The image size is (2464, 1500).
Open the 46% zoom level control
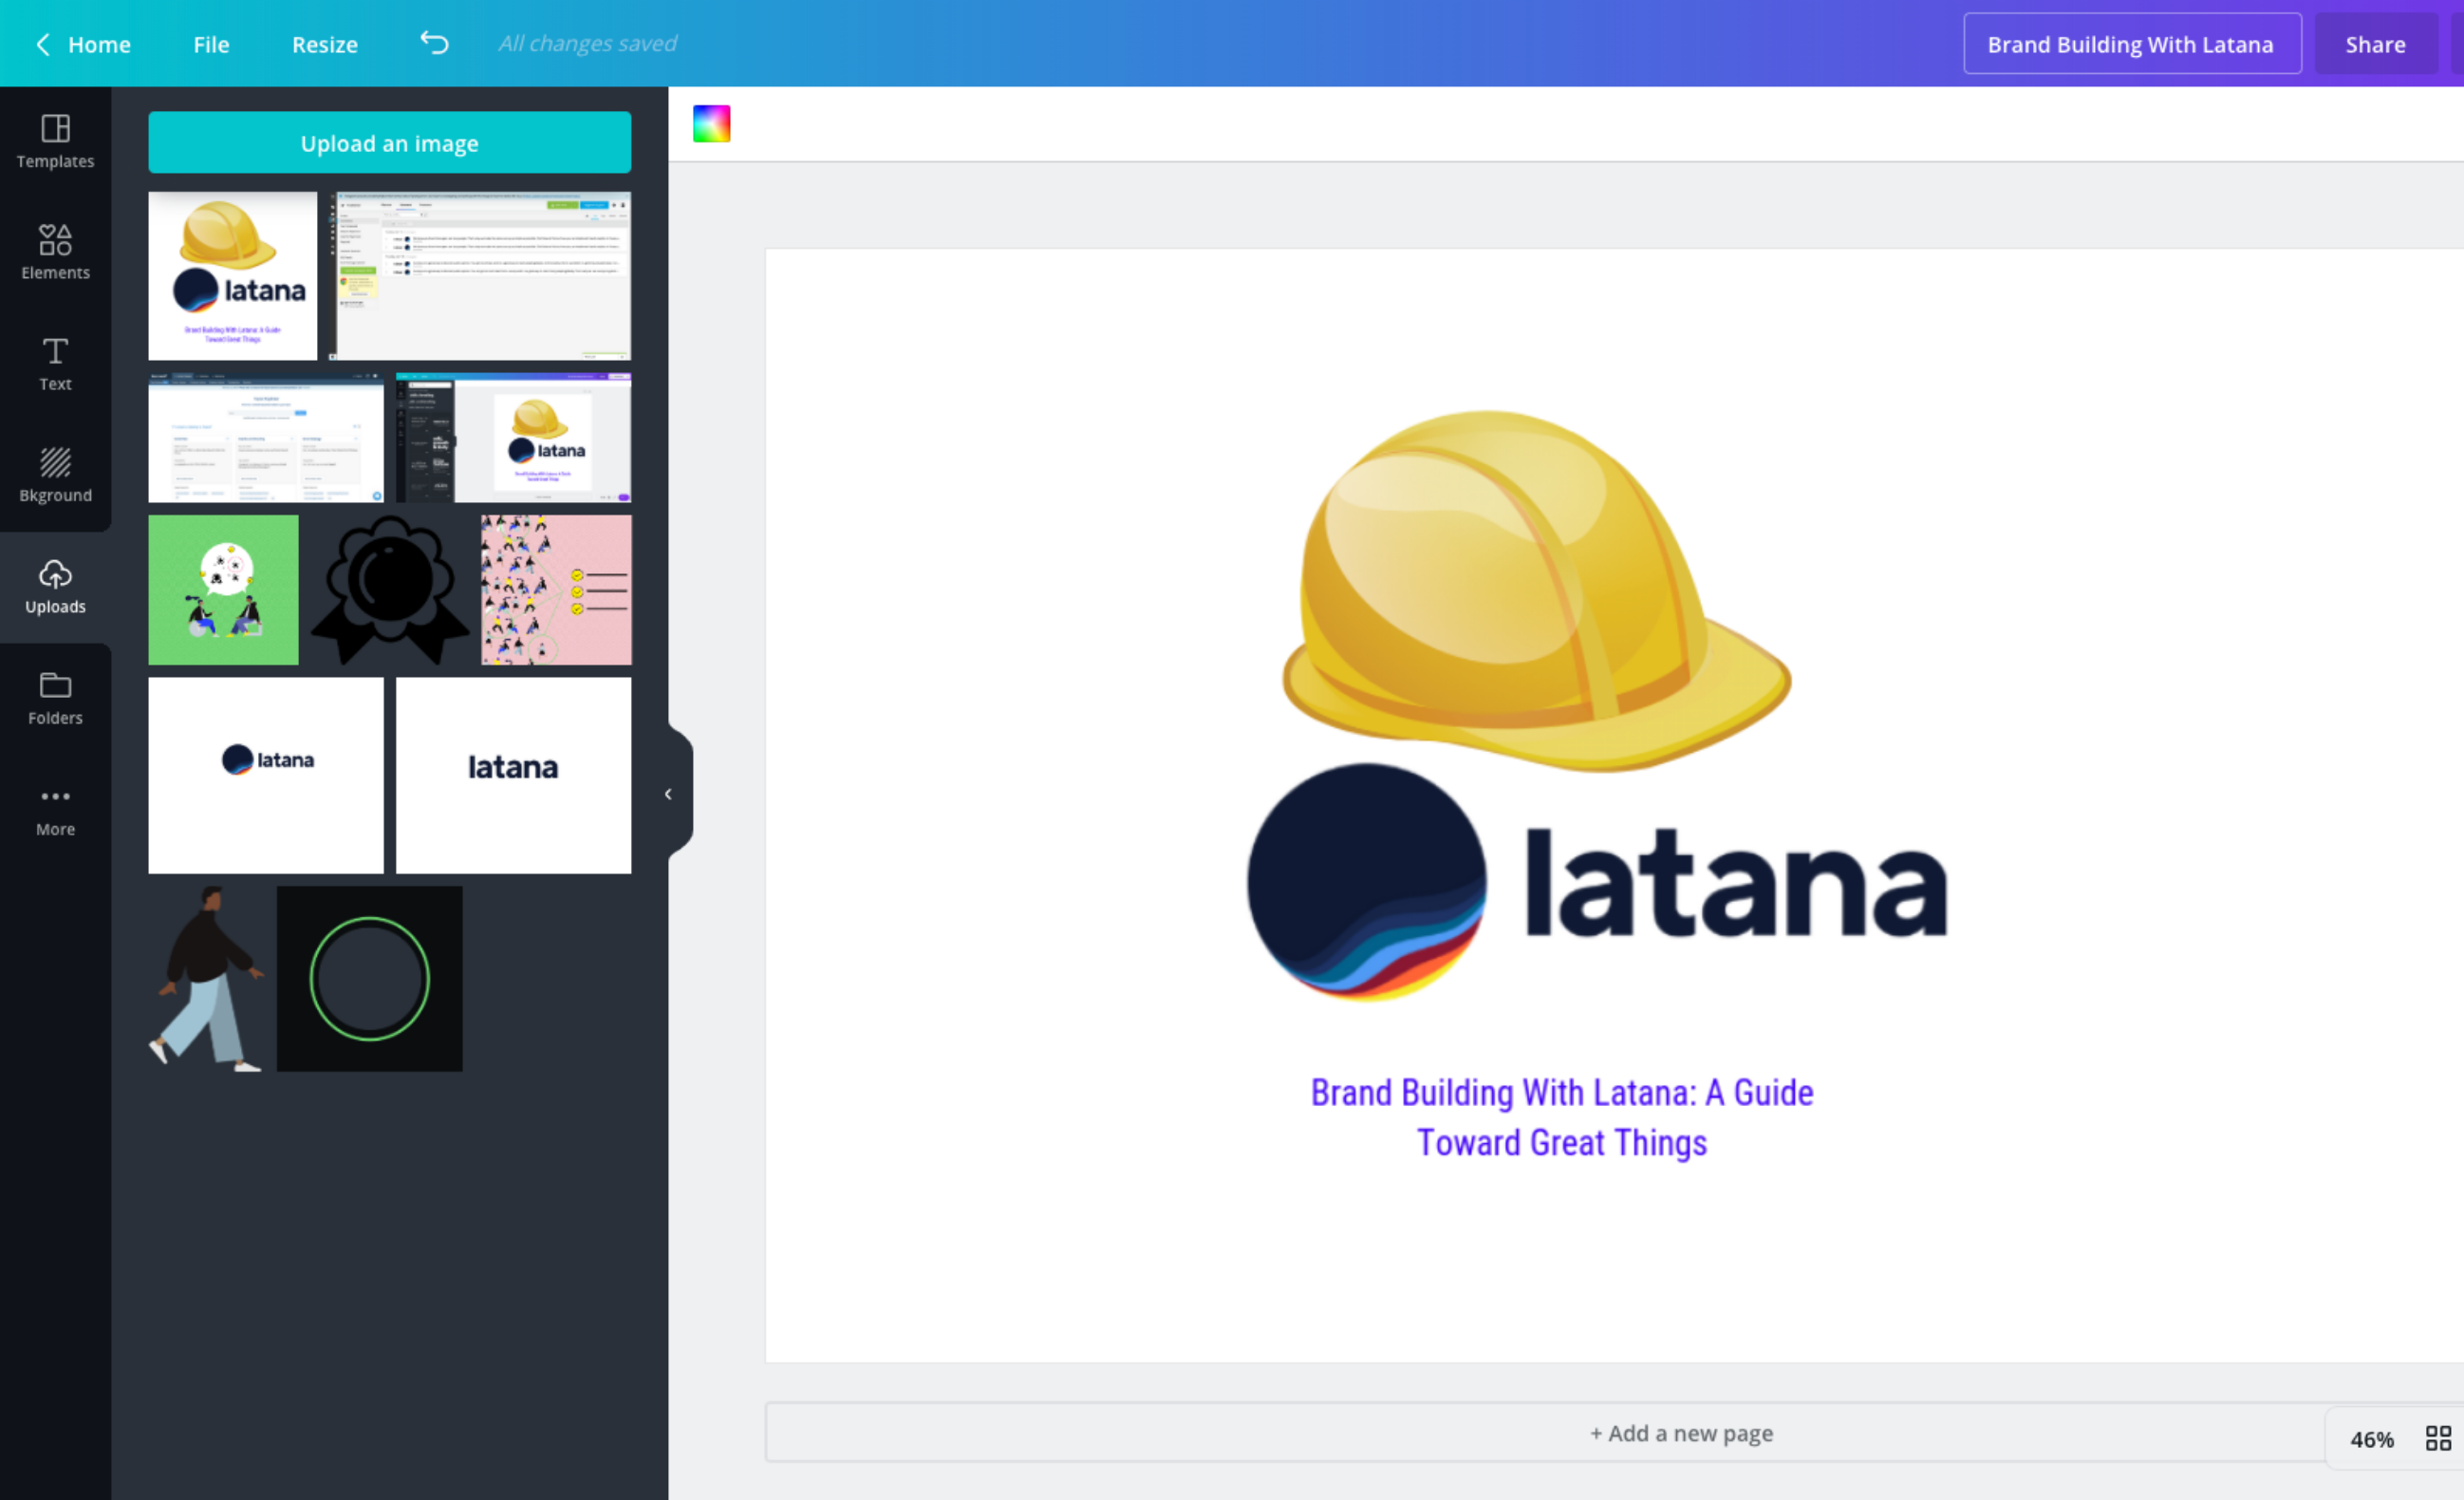[x=2371, y=1439]
